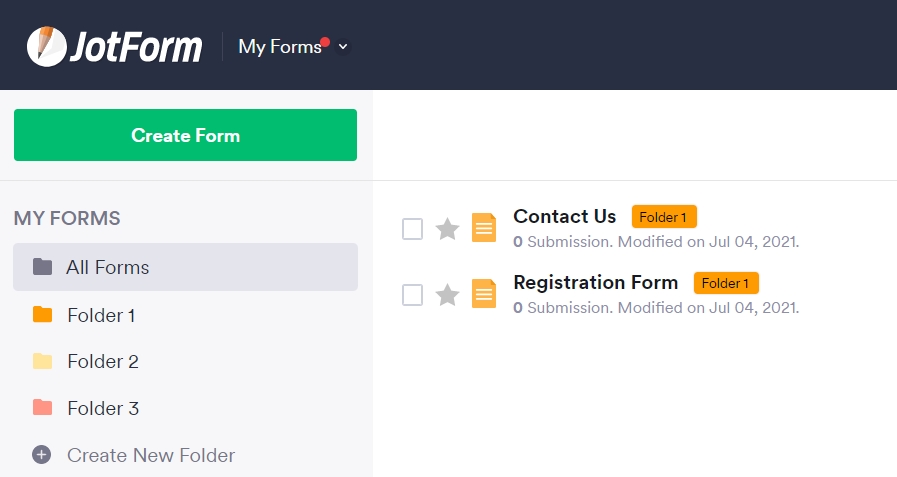Click the red Folder 3 folder icon
Image resolution: width=897 pixels, height=477 pixels.
coord(42,408)
